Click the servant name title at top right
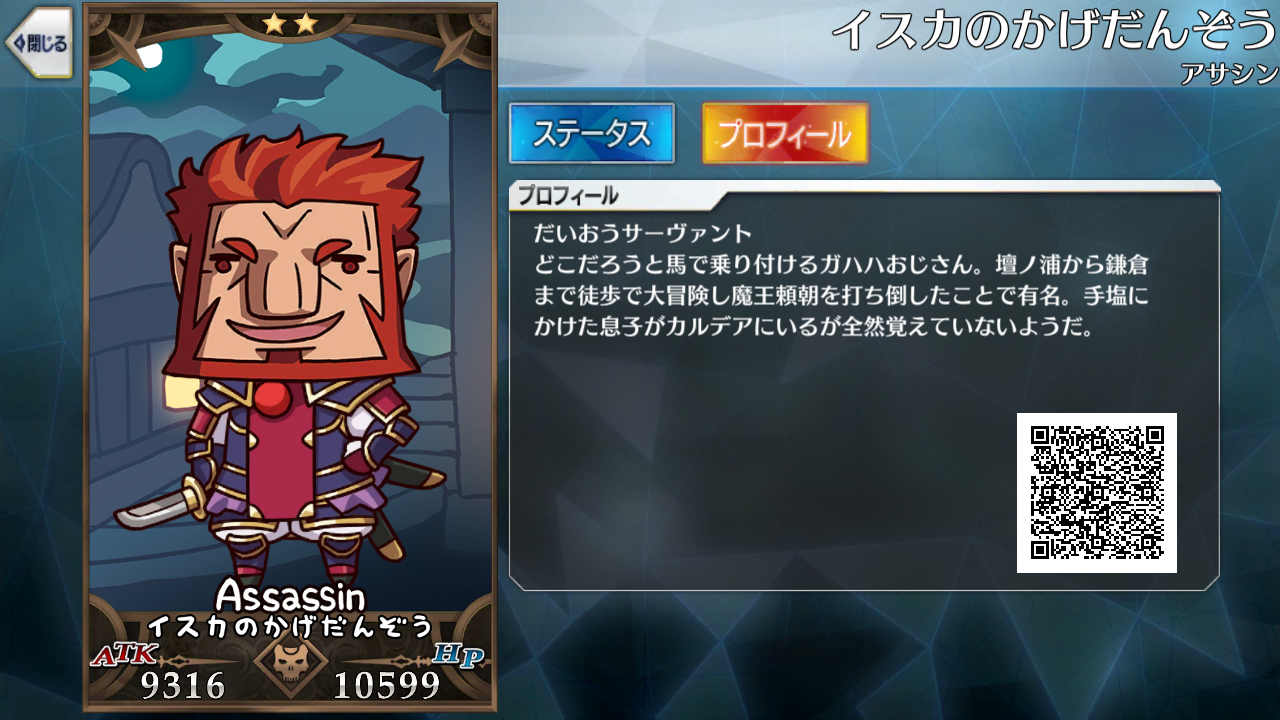 click(1055, 32)
